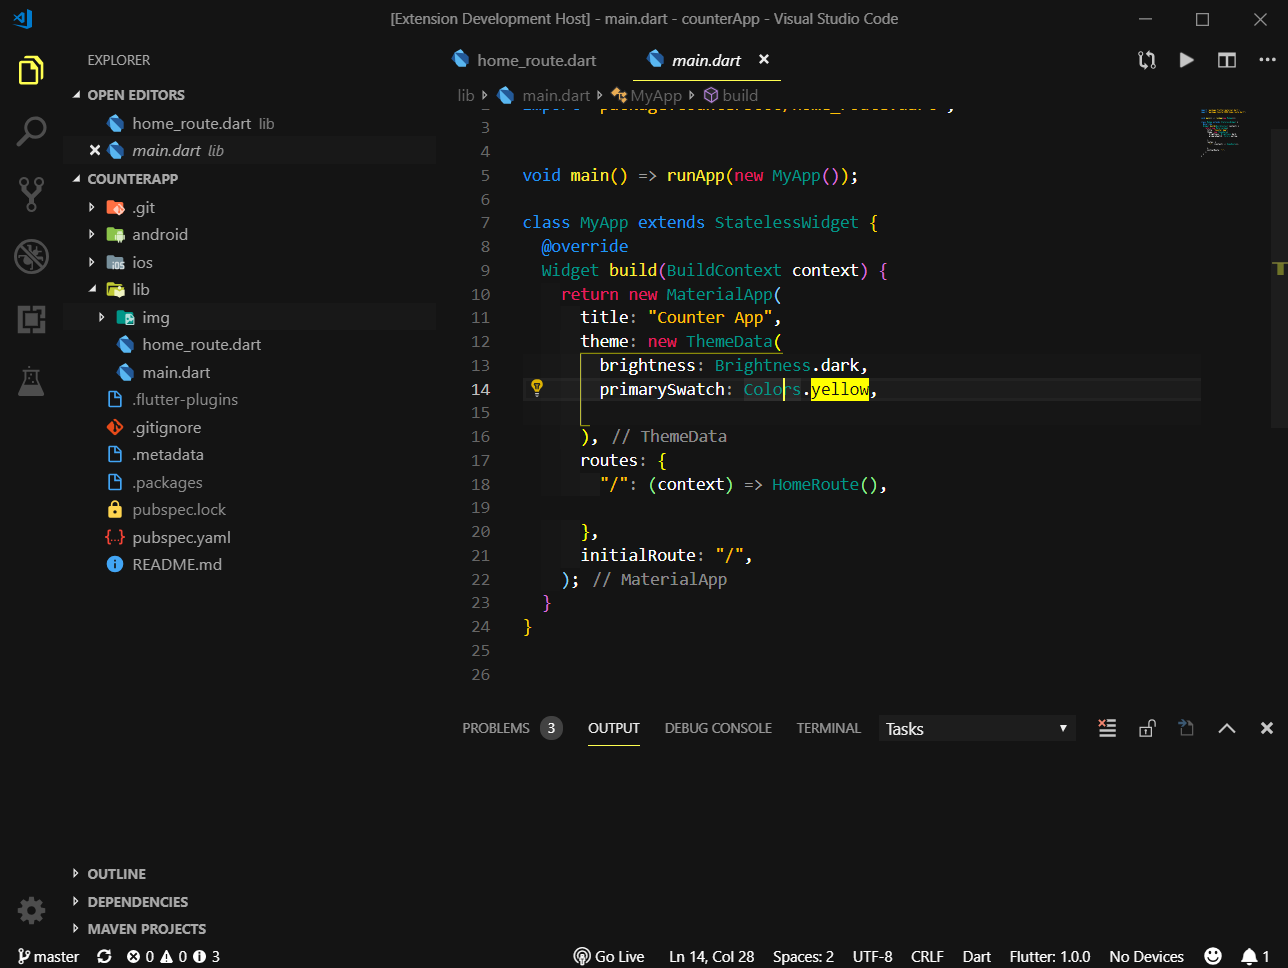
Task: Open changes with the sync icon near play
Action: (x=1146, y=60)
